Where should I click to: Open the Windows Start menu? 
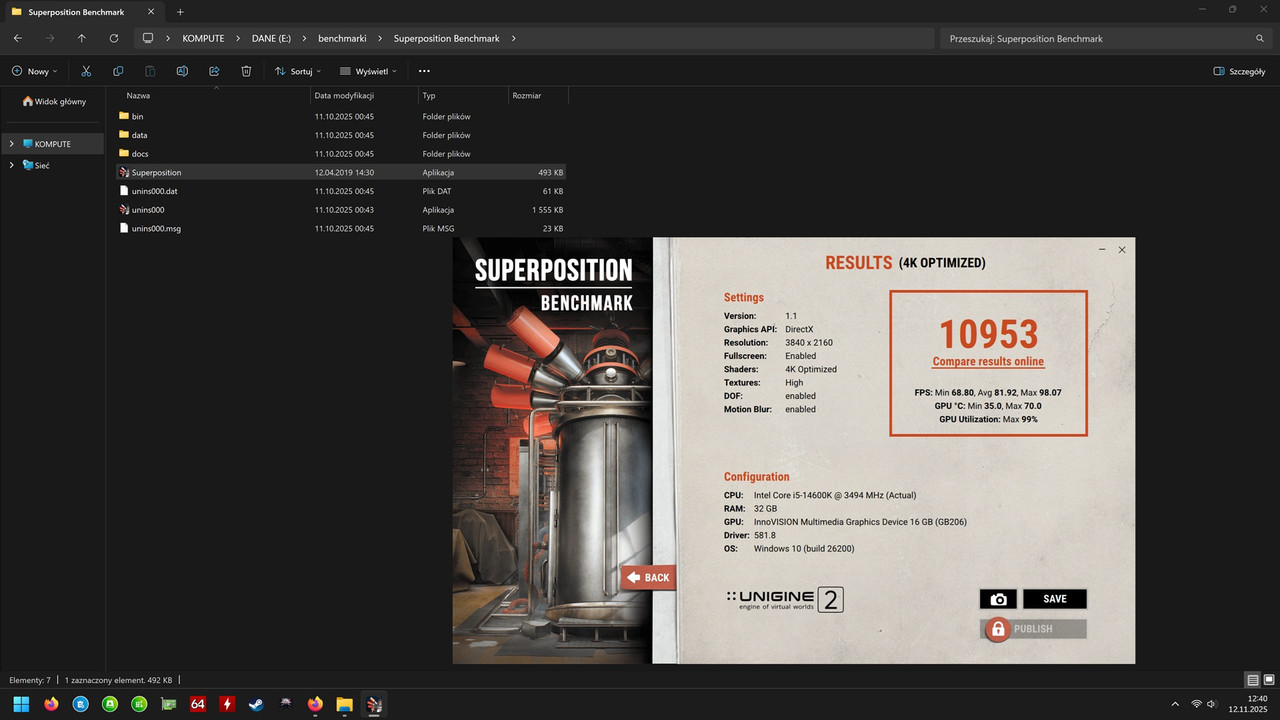(x=21, y=703)
